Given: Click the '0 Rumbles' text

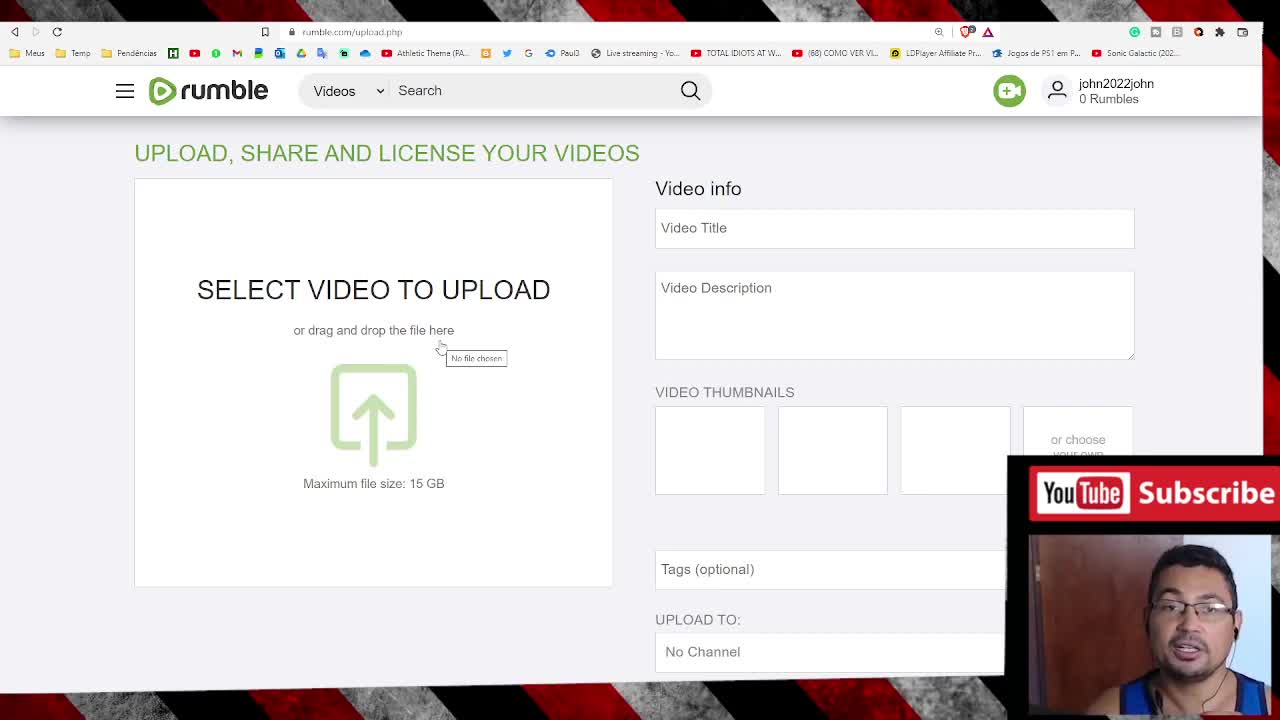Looking at the screenshot, I should [x=1109, y=99].
